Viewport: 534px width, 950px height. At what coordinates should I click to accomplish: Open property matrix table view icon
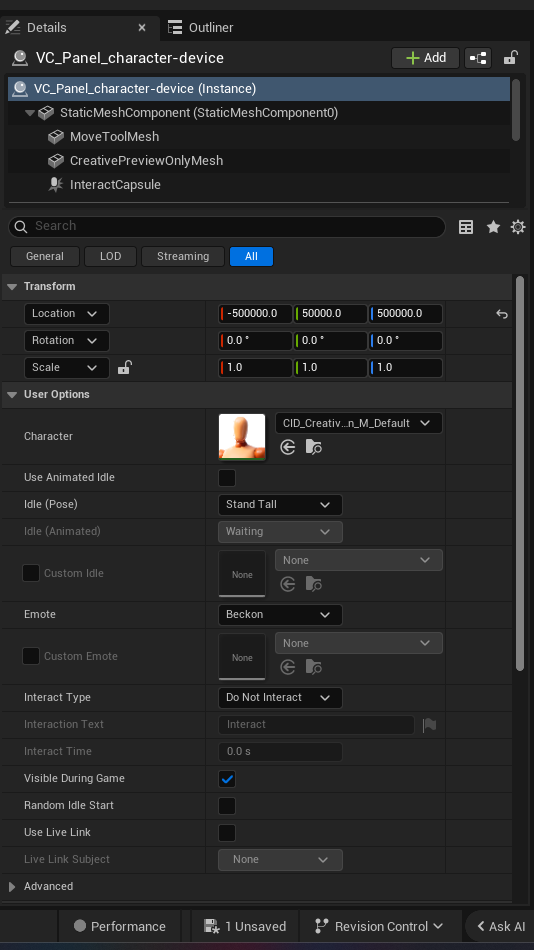(466, 227)
